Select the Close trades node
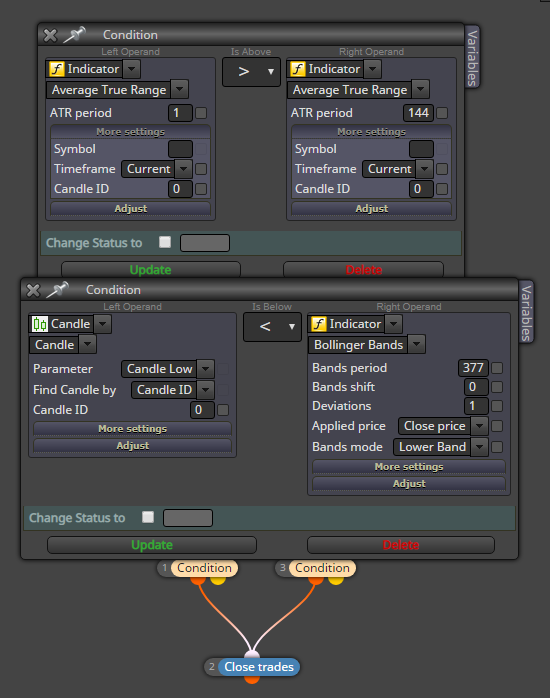This screenshot has height=698, width=550. (259, 667)
